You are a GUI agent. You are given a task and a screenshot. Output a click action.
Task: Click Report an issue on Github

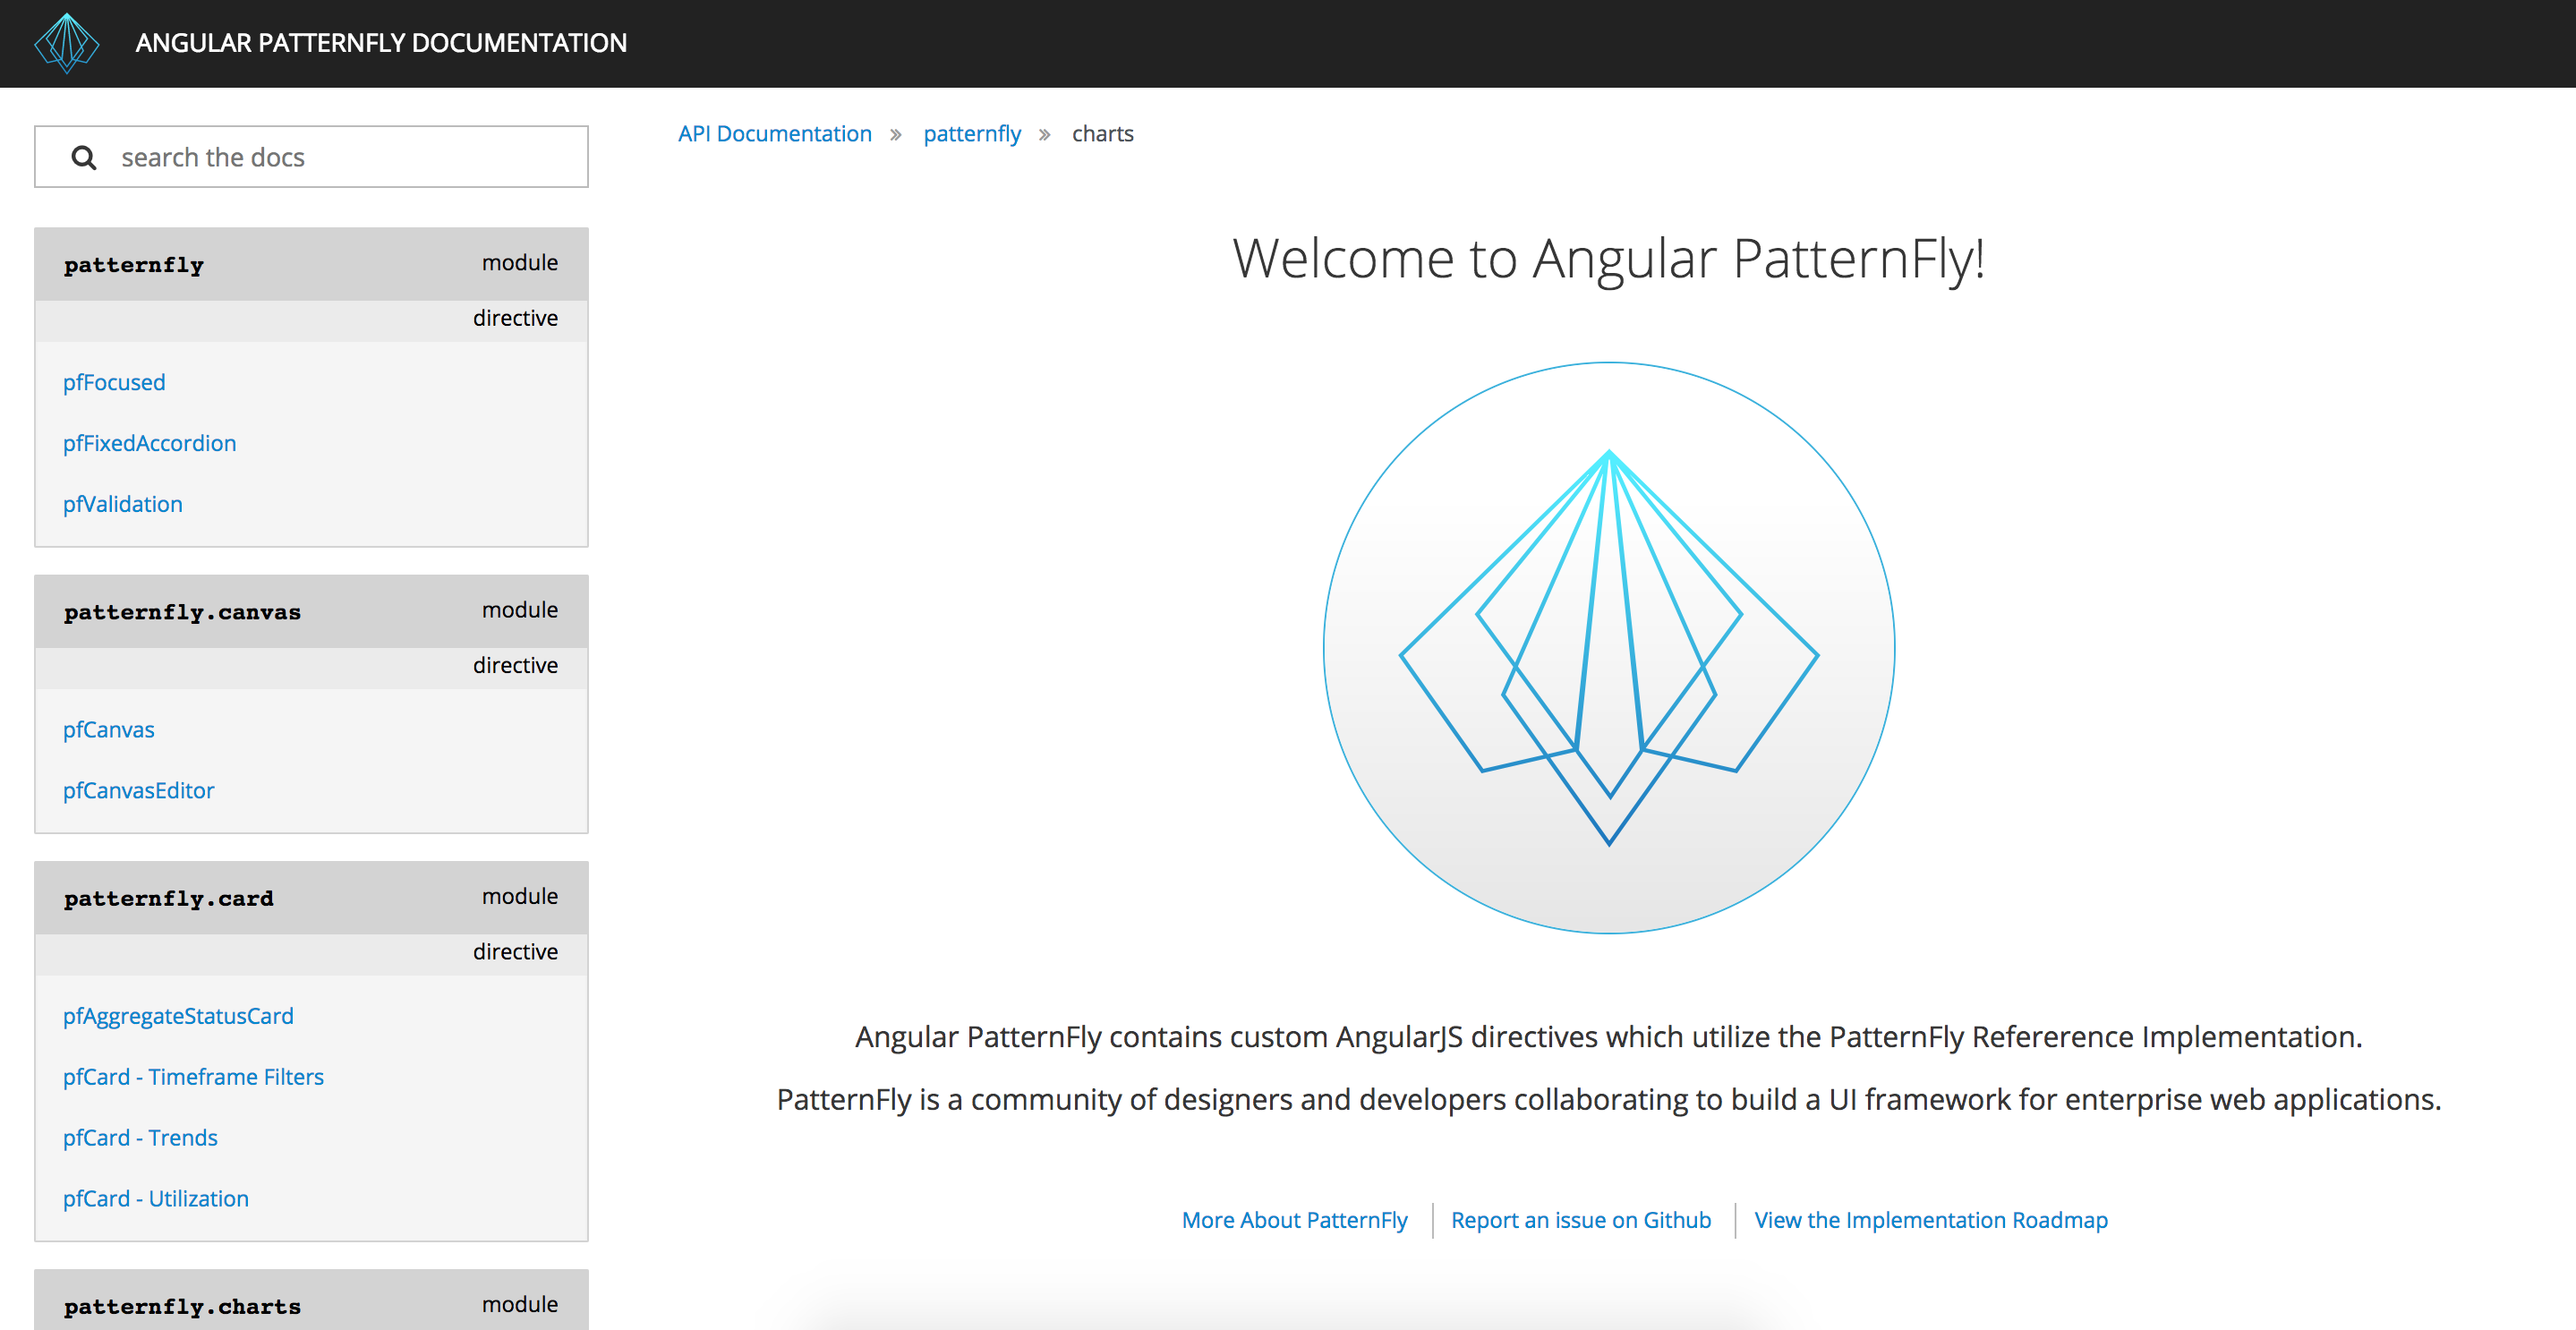(x=1580, y=1220)
